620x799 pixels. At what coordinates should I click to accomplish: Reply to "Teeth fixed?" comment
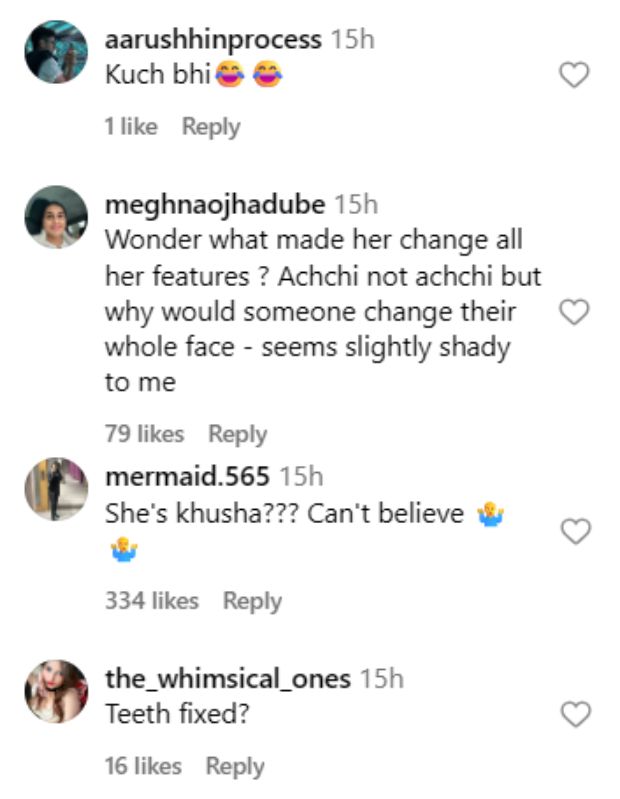pos(235,766)
